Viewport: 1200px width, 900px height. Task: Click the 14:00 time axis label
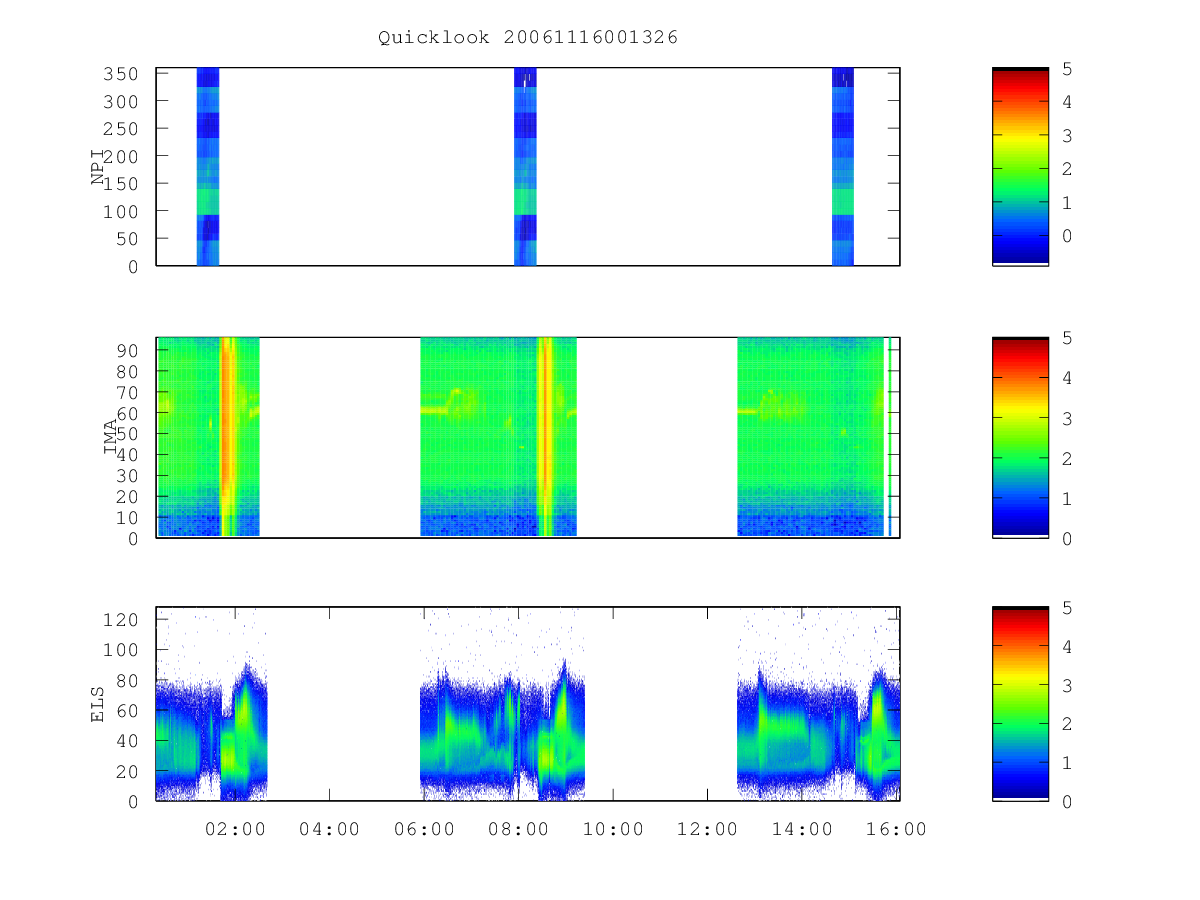pyautogui.click(x=802, y=829)
